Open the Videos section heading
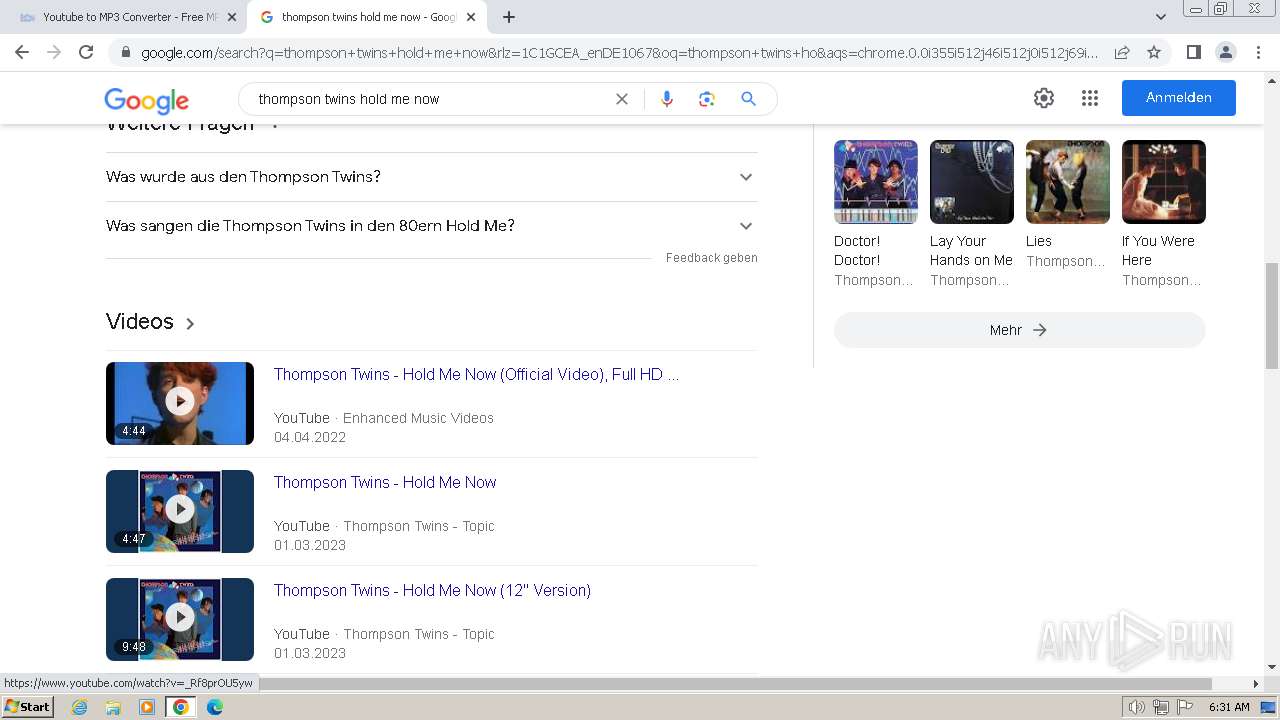Viewport: 1280px width, 720px height. tap(150, 322)
